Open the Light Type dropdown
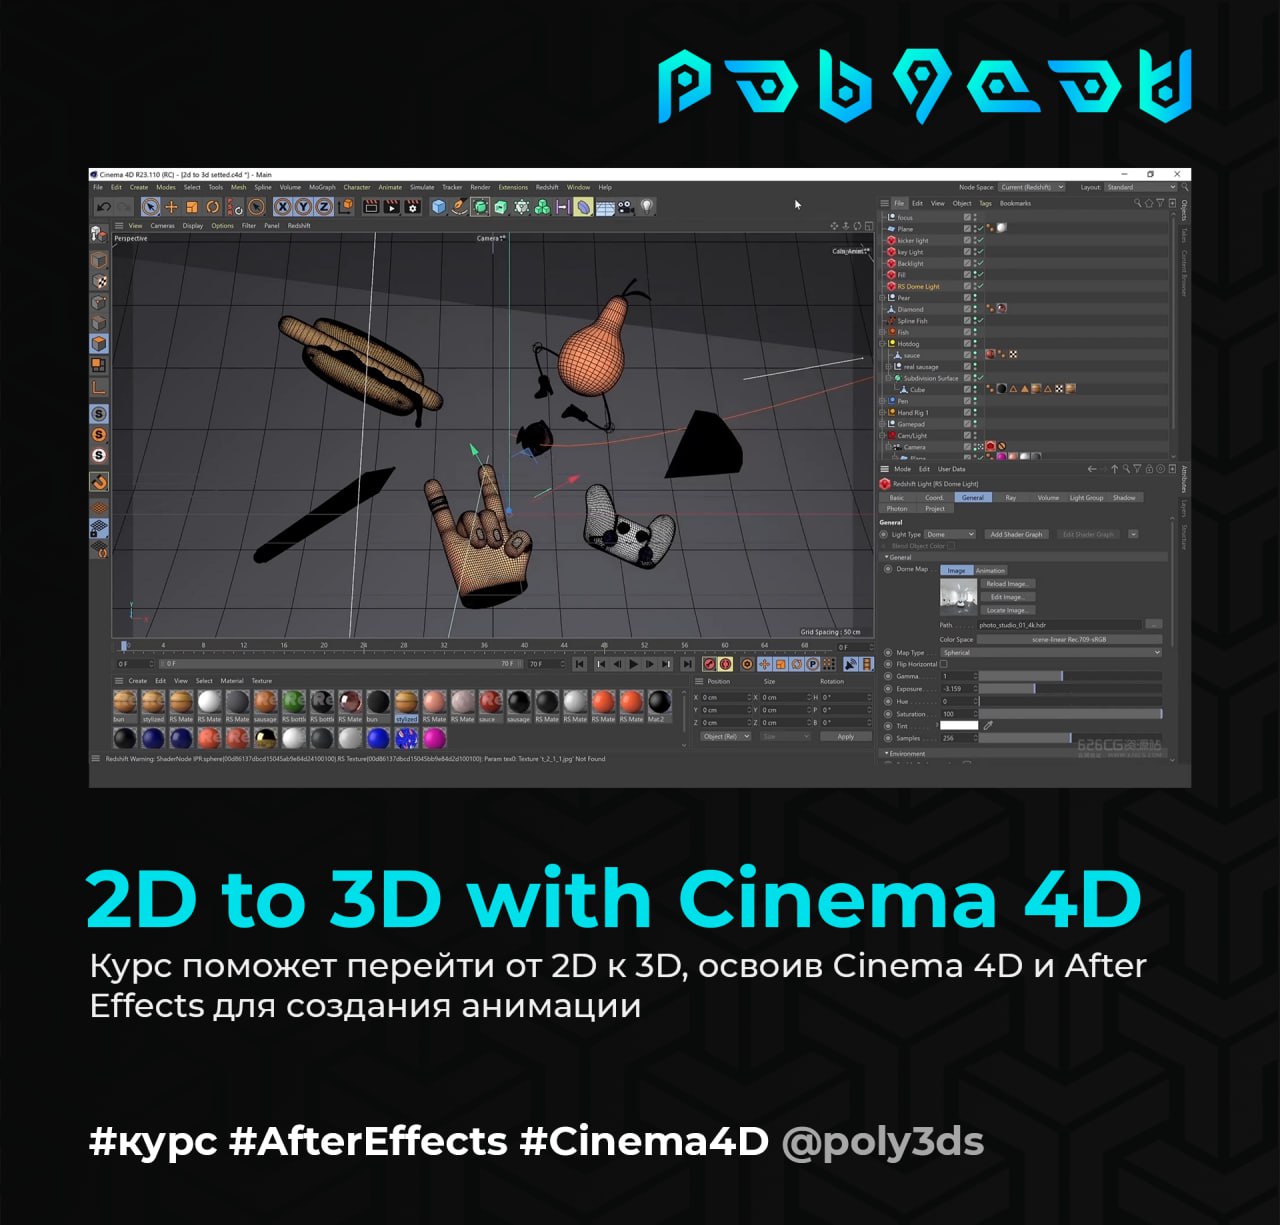The width and height of the screenshot is (1280, 1225). (950, 534)
